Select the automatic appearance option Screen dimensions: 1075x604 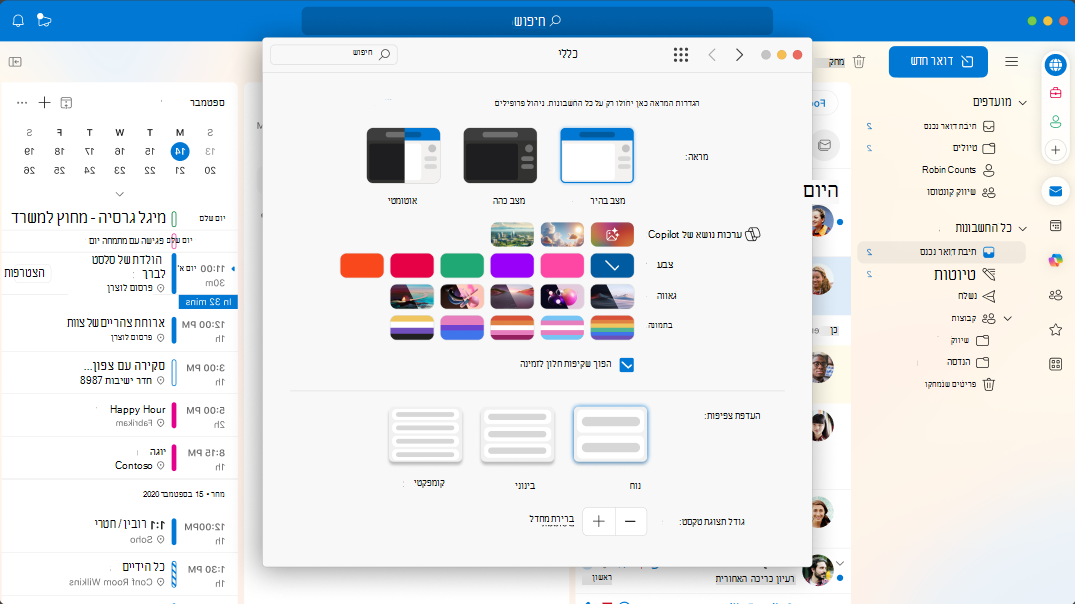(x=403, y=156)
